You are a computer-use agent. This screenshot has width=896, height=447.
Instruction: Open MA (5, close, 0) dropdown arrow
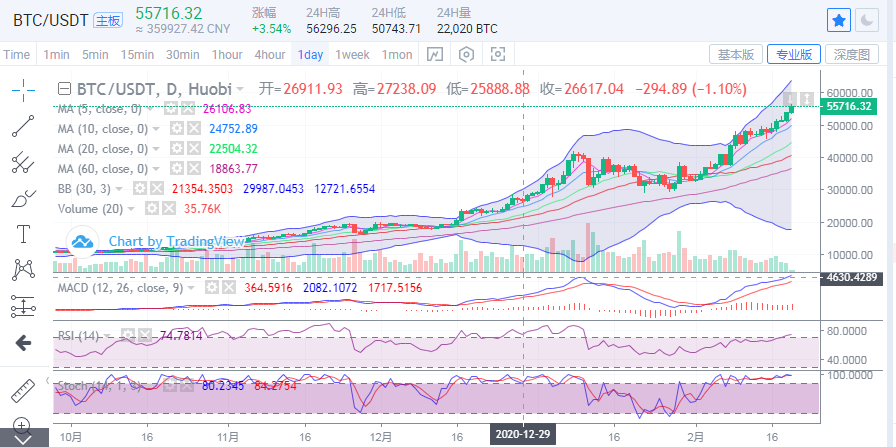coord(150,109)
